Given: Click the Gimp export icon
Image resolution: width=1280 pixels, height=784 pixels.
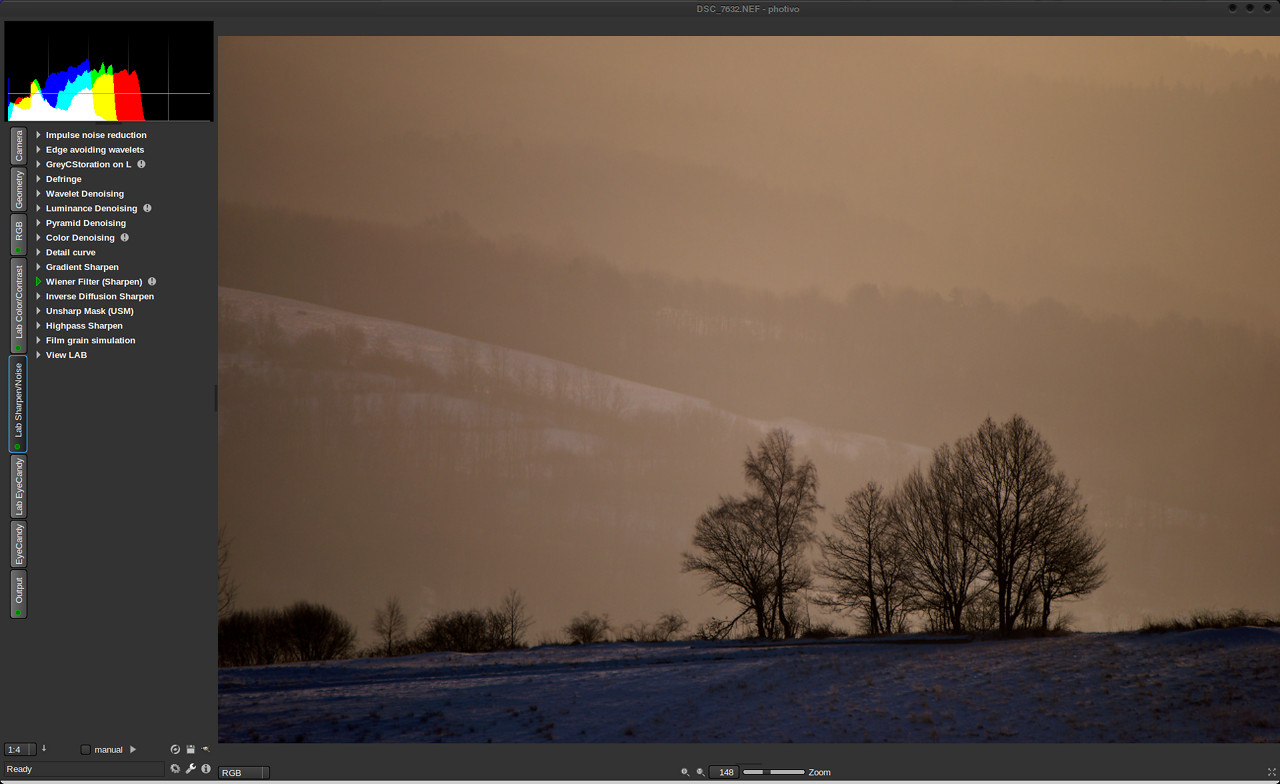Looking at the screenshot, I should tap(205, 749).
